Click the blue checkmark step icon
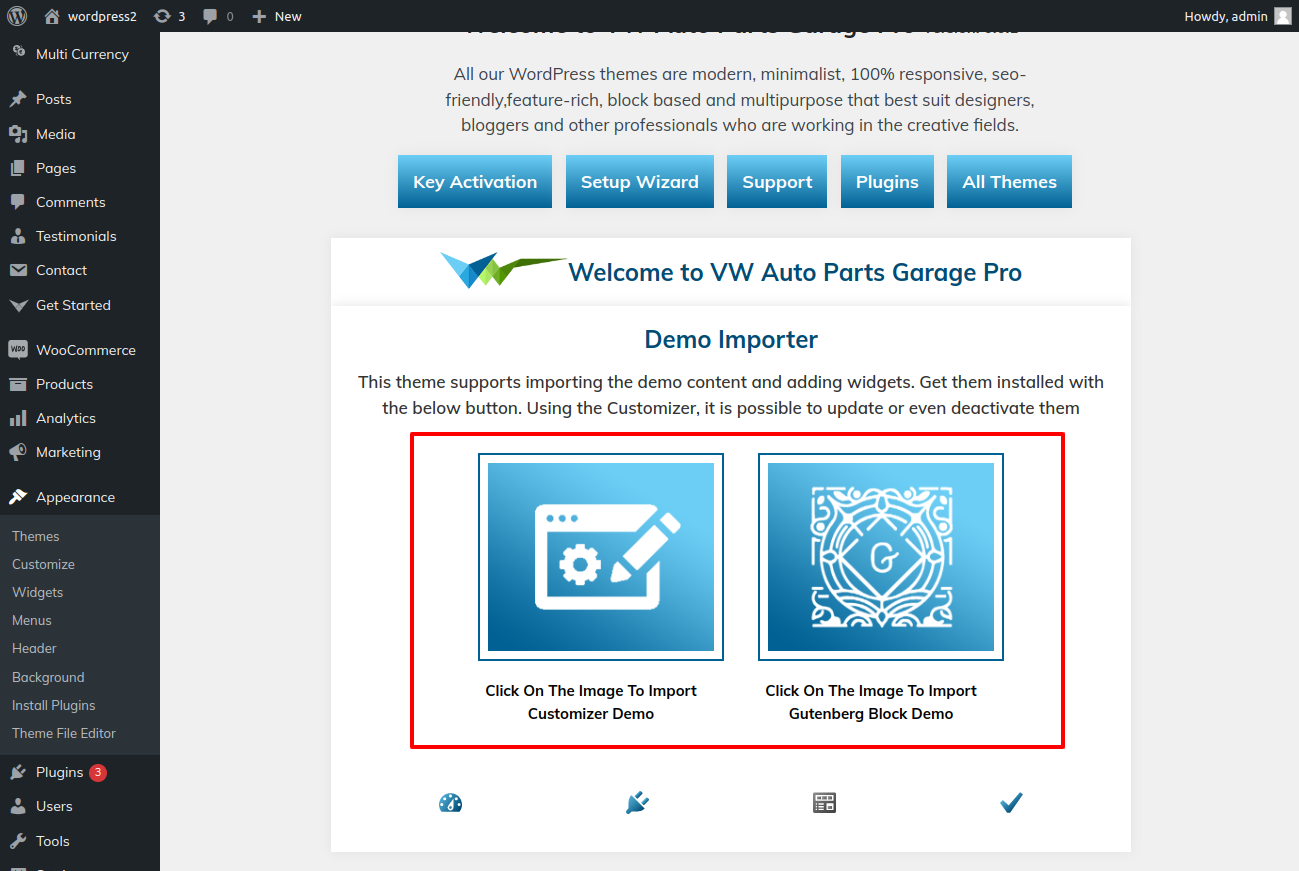 pos(1011,802)
